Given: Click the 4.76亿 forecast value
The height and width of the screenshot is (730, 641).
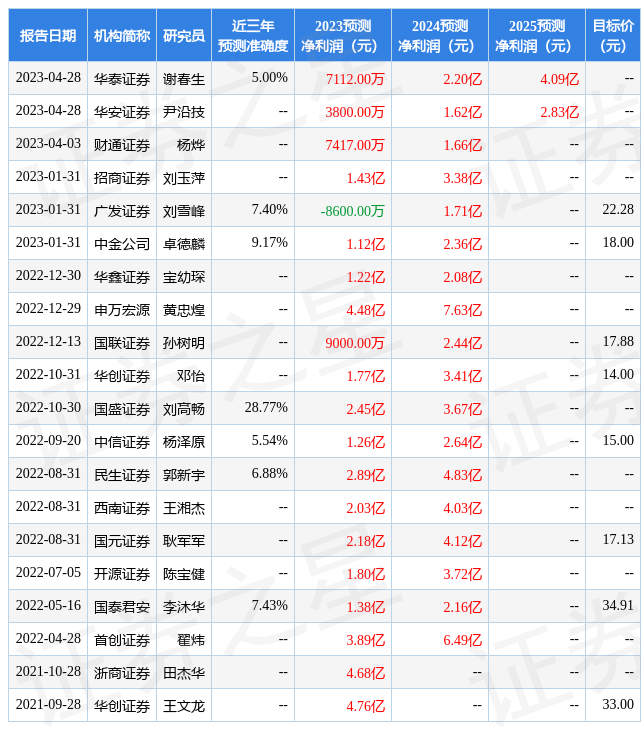Looking at the screenshot, I should (x=365, y=707).
